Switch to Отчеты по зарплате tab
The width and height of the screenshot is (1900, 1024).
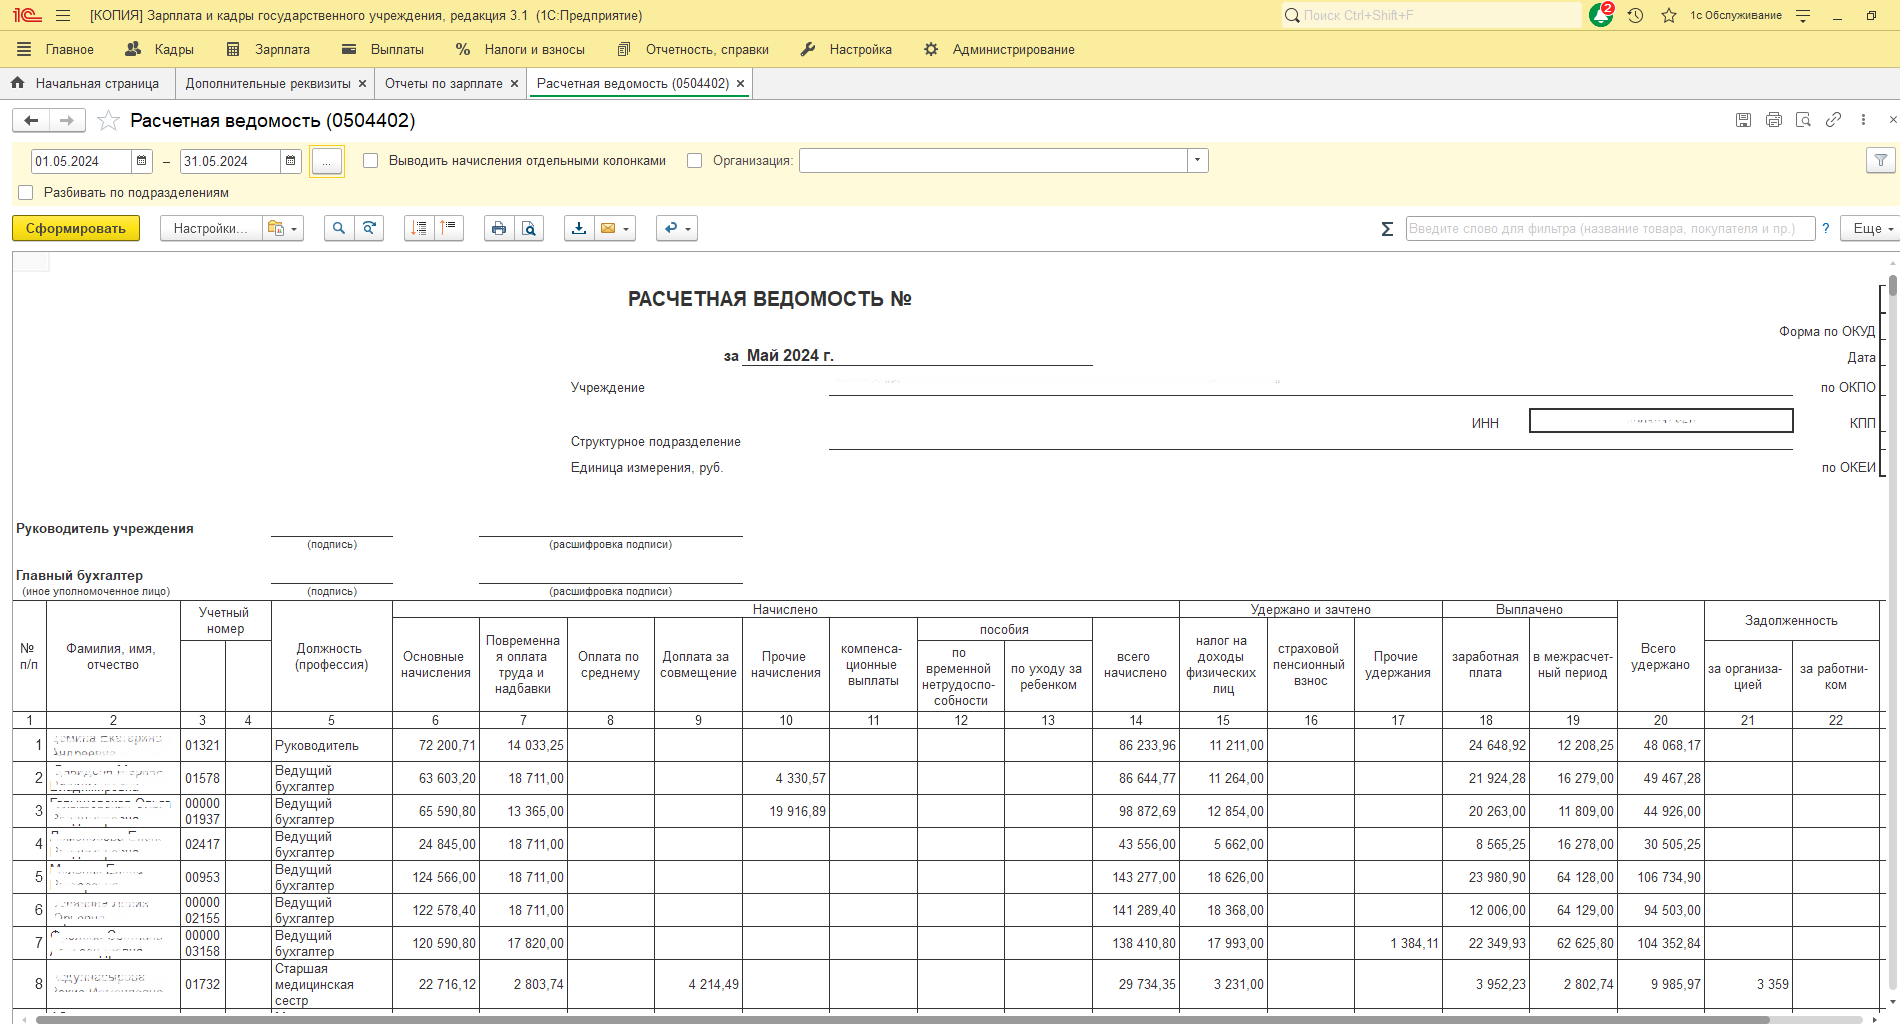tap(444, 83)
